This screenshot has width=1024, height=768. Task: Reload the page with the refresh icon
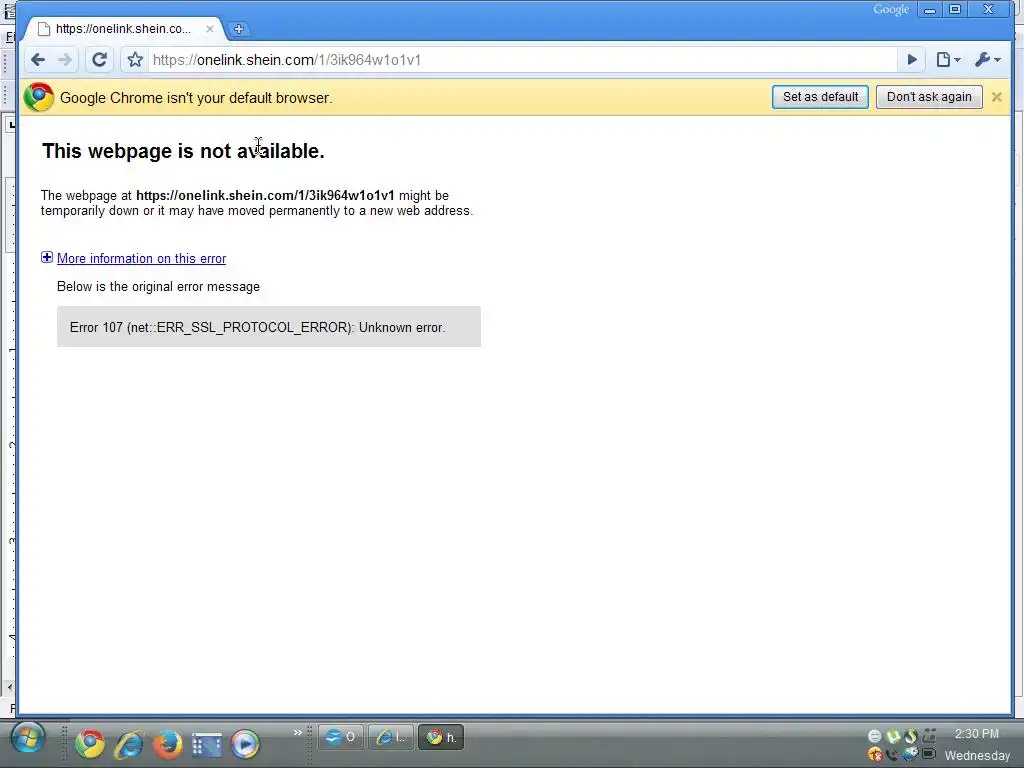tap(99, 60)
